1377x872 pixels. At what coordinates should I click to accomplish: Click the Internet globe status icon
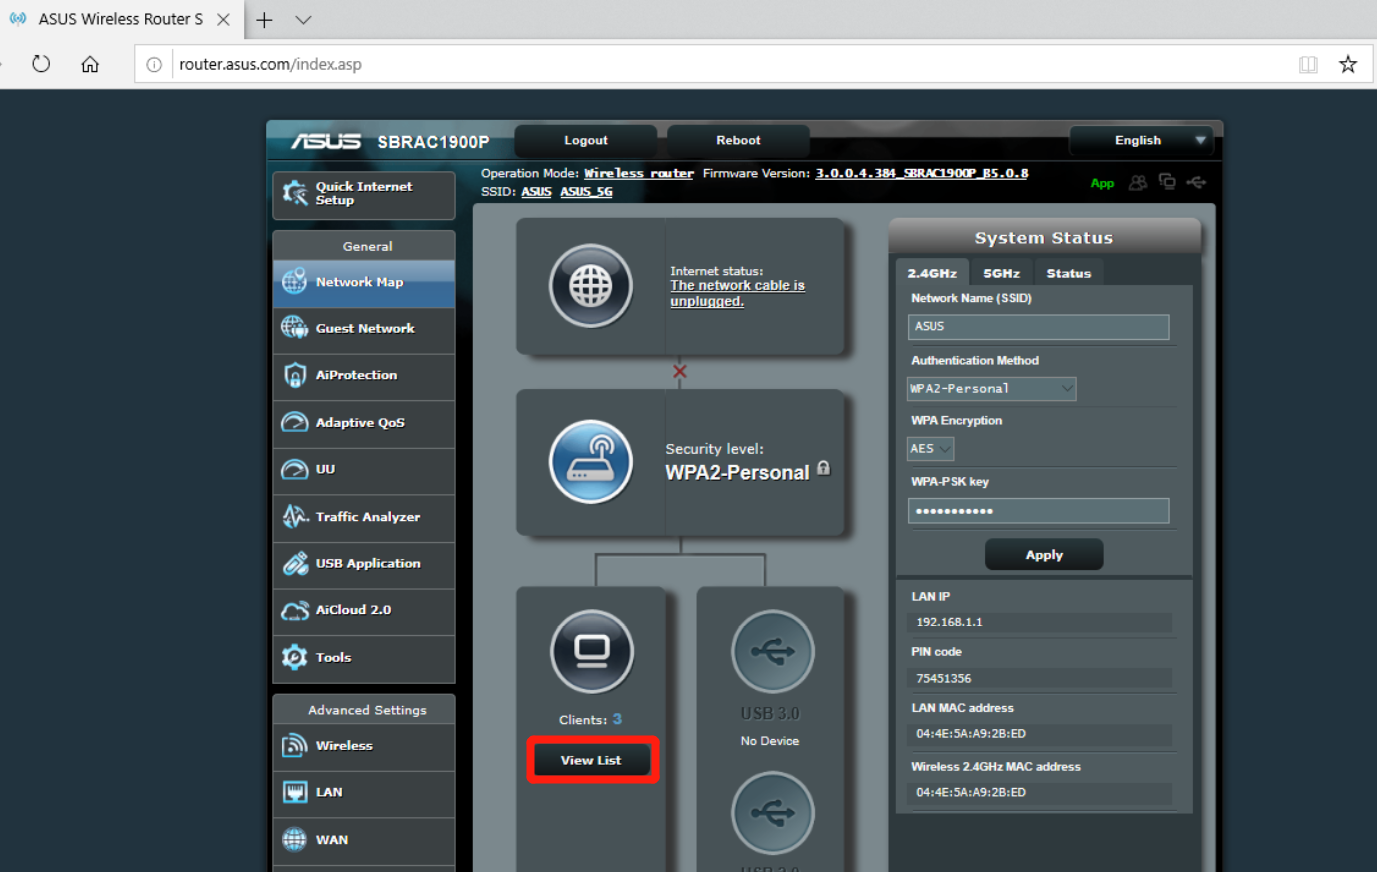click(x=591, y=287)
